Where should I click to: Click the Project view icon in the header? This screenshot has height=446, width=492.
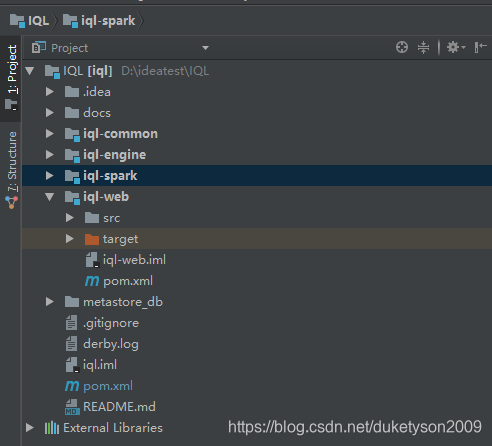click(x=39, y=48)
